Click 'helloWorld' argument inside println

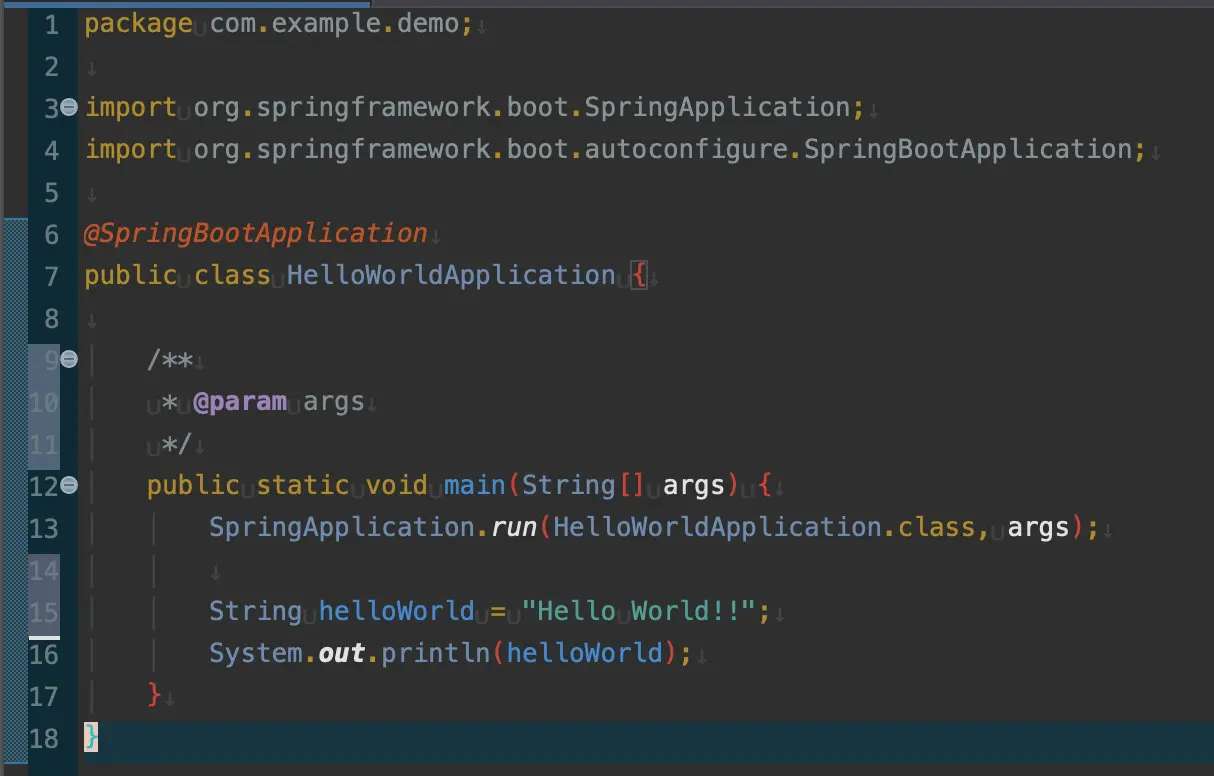click(584, 653)
